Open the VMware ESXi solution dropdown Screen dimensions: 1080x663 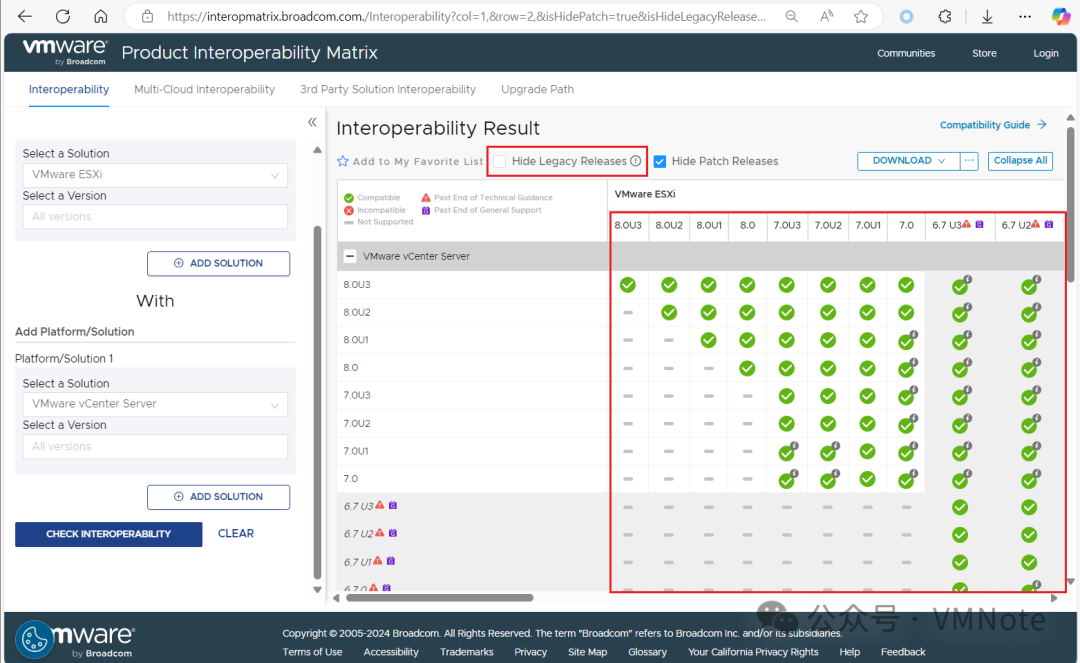(155, 175)
